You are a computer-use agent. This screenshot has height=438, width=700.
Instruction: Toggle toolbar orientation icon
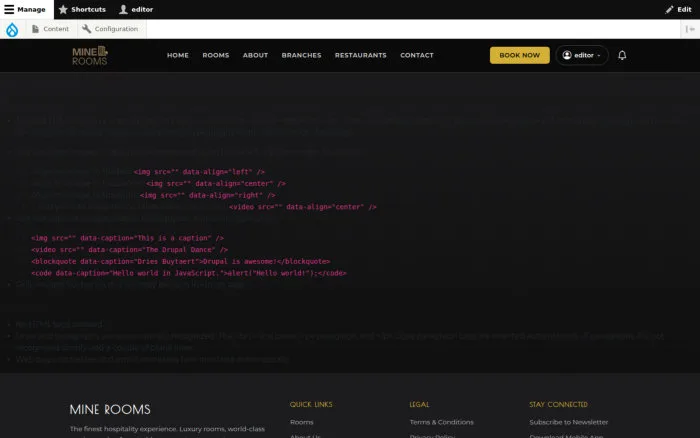click(690, 29)
